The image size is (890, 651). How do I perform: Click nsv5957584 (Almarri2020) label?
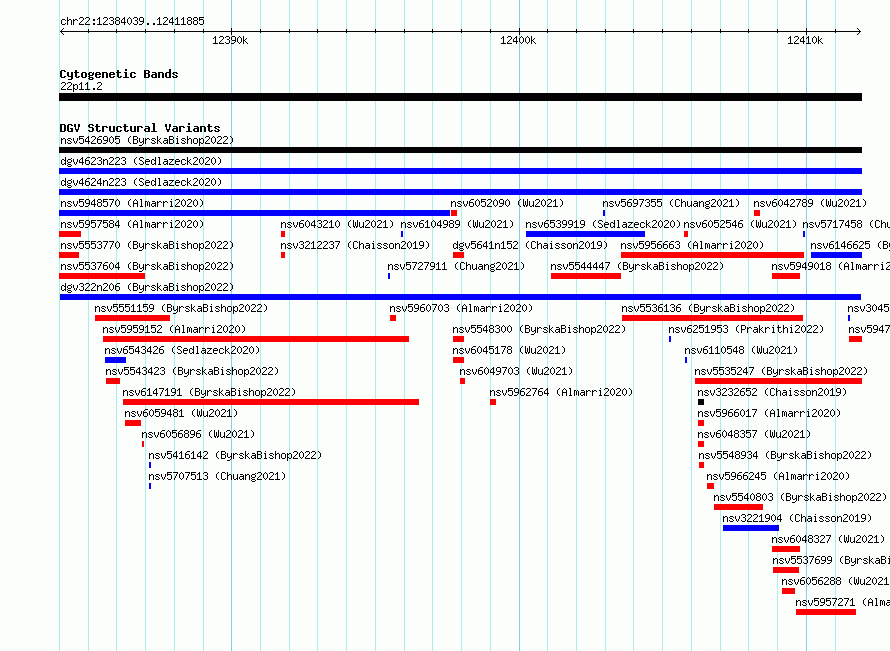[132, 224]
